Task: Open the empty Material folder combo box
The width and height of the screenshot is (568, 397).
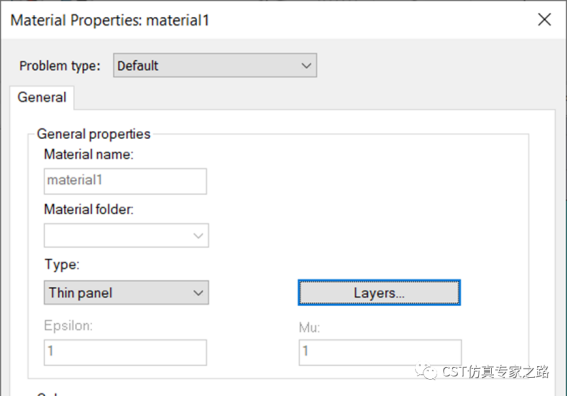Action: 126,235
